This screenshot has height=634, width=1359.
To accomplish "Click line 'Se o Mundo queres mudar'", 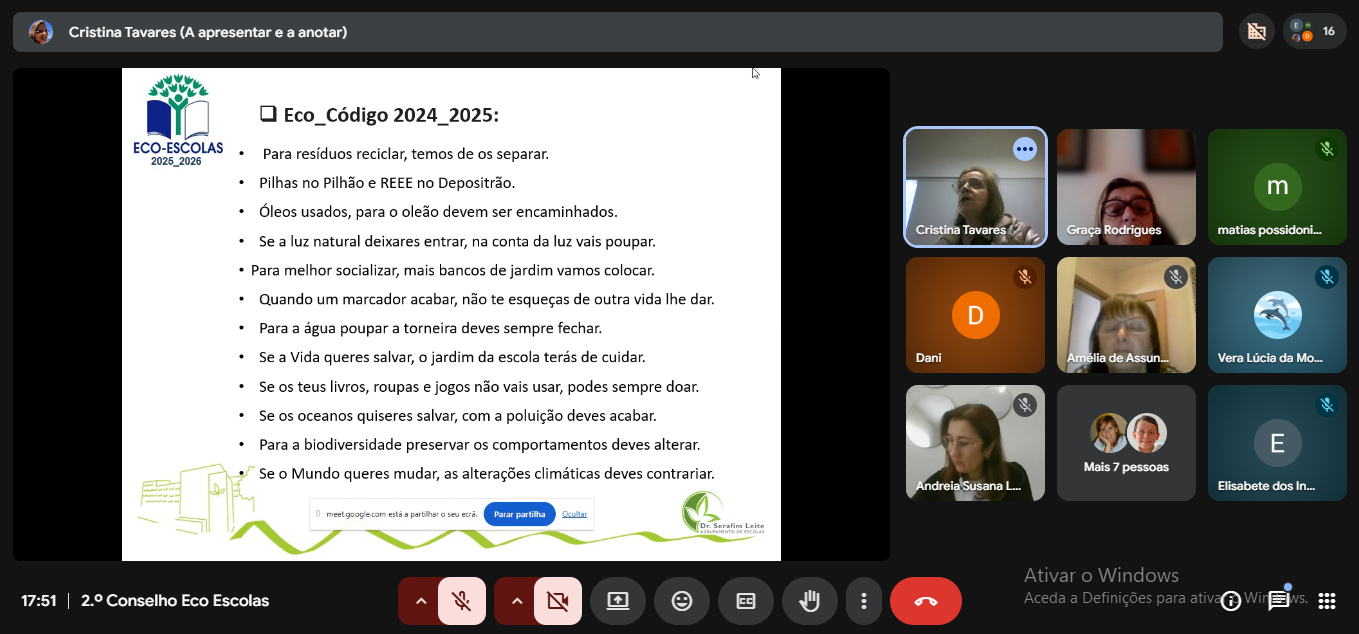I will (486, 474).
